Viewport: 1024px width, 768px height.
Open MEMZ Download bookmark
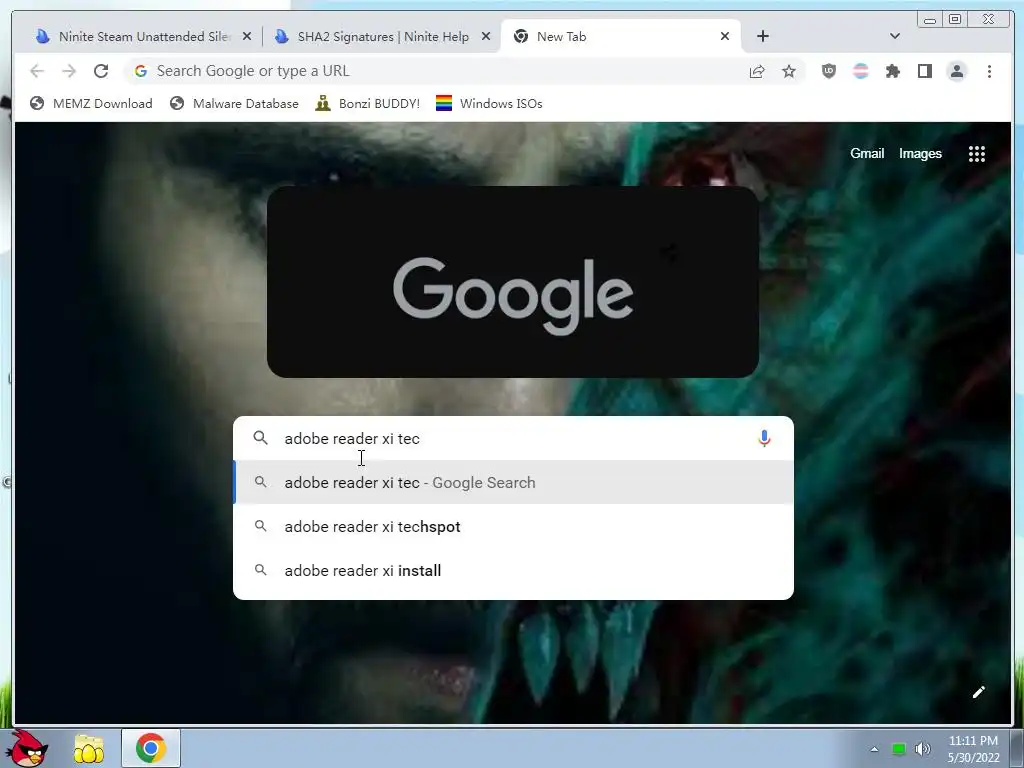(x=91, y=103)
